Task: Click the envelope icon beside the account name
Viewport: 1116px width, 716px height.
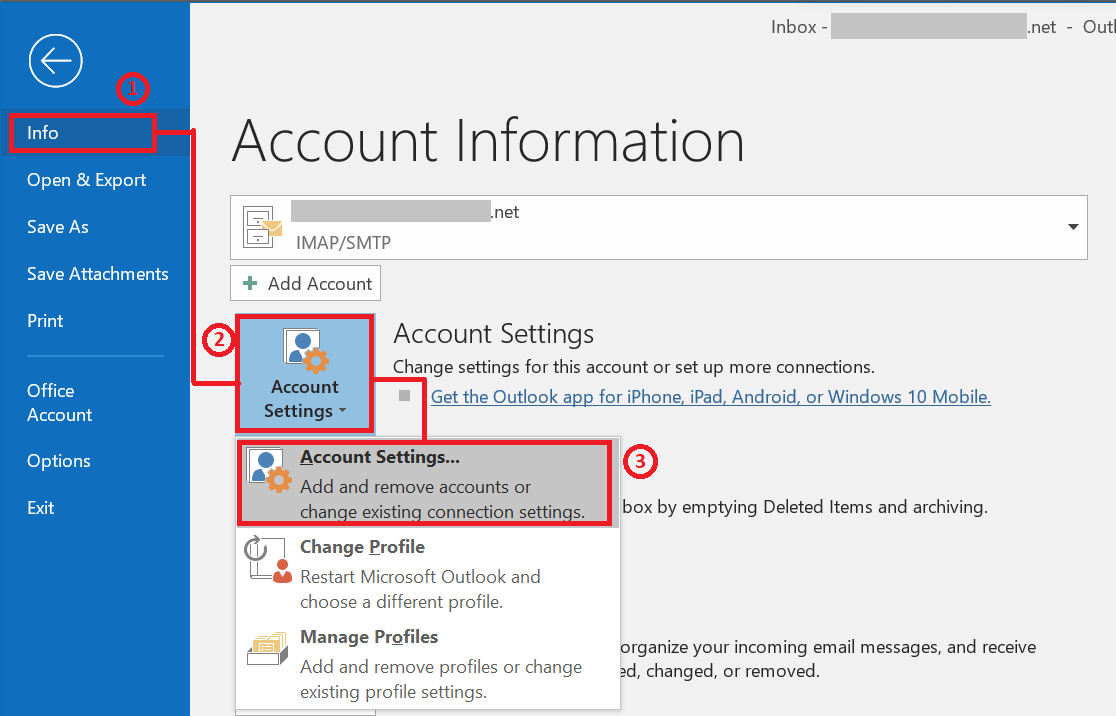Action: point(260,227)
